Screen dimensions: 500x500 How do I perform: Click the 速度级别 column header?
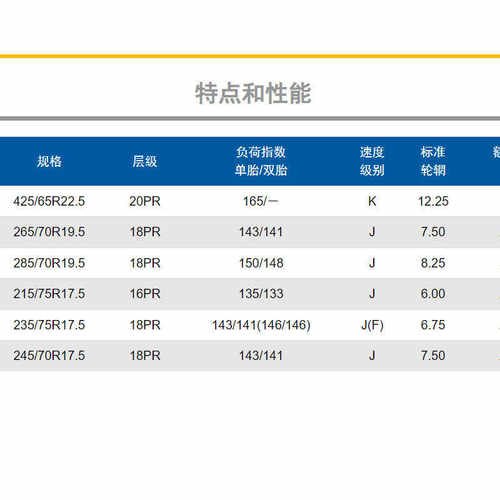[372, 161]
